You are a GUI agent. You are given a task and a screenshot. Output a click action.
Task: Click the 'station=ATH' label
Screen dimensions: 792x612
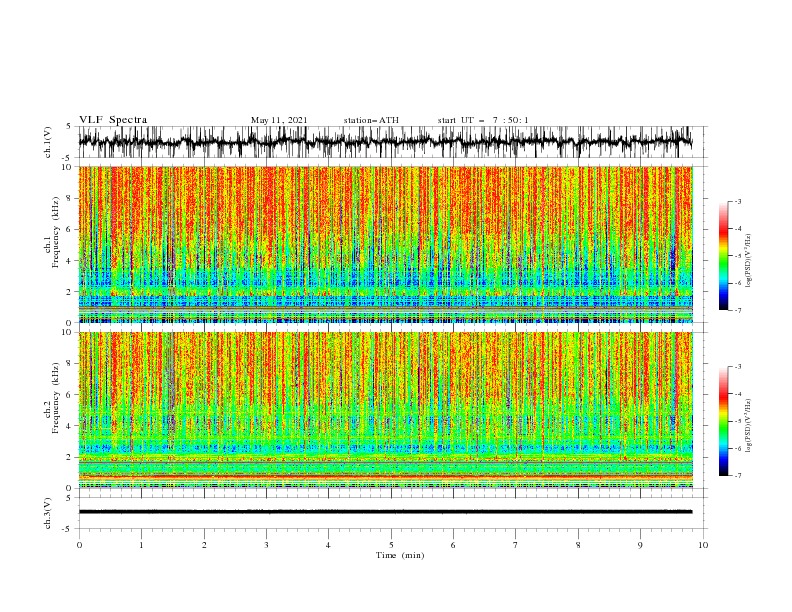(x=371, y=120)
